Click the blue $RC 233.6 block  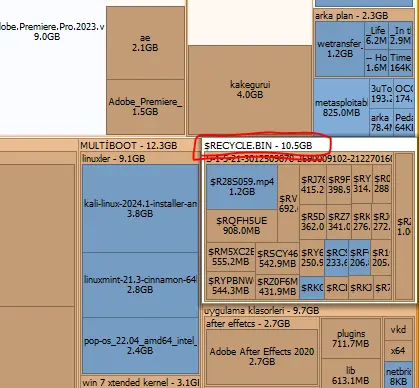click(x=336, y=258)
